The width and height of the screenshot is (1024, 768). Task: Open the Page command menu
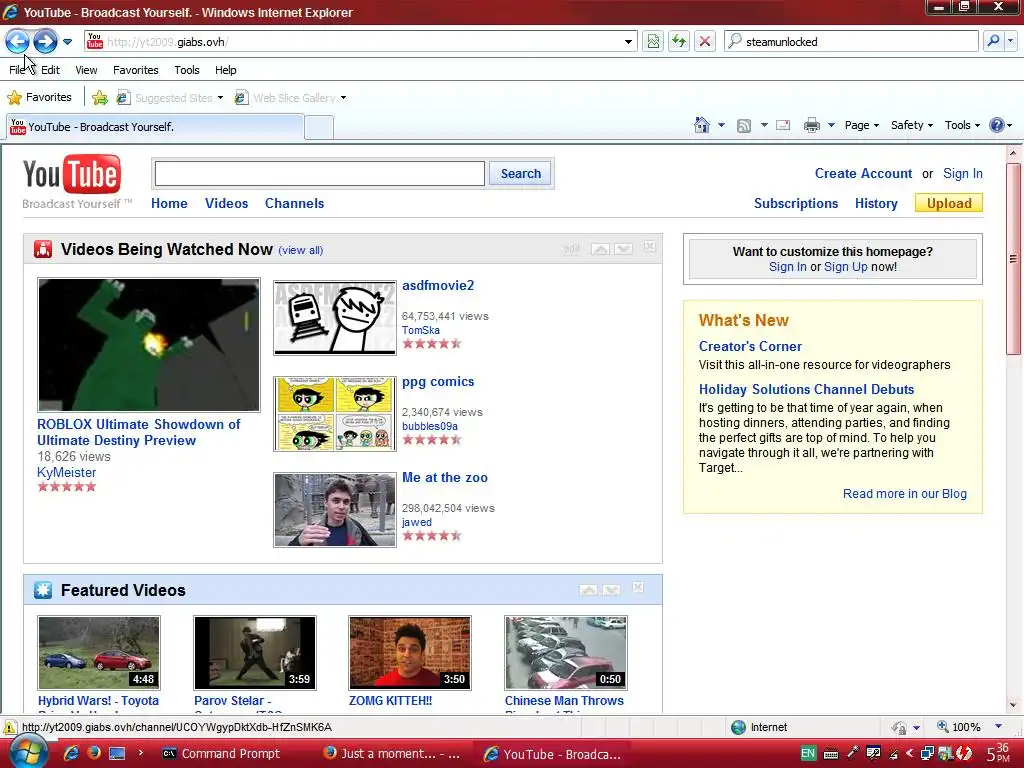click(x=861, y=125)
